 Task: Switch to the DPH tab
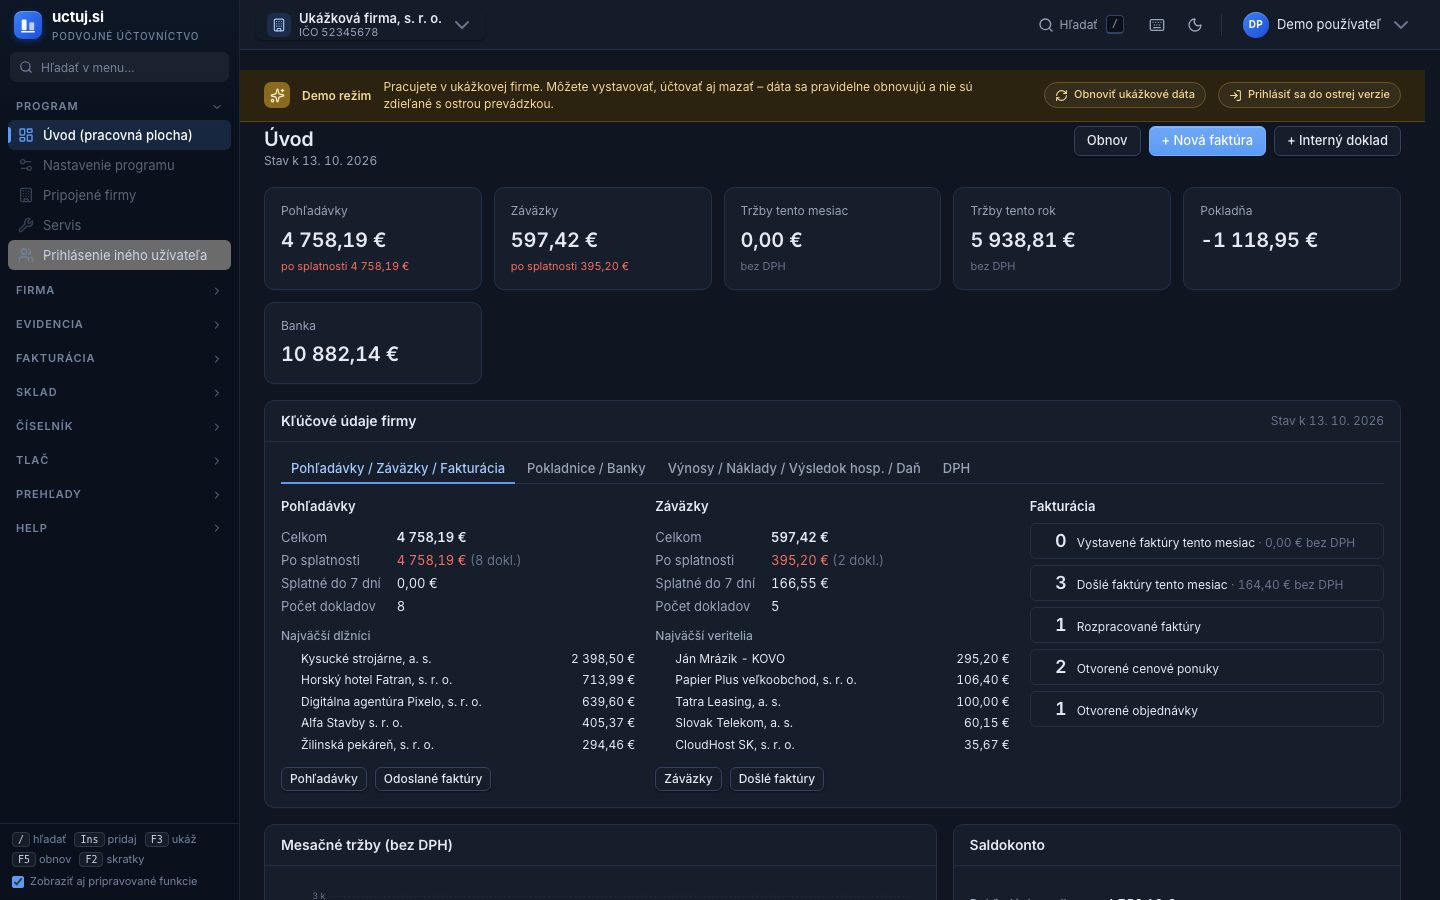point(956,468)
